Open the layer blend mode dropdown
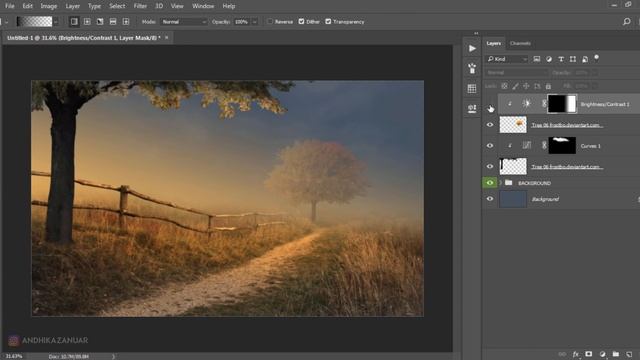The width and height of the screenshot is (640, 360). [516, 73]
